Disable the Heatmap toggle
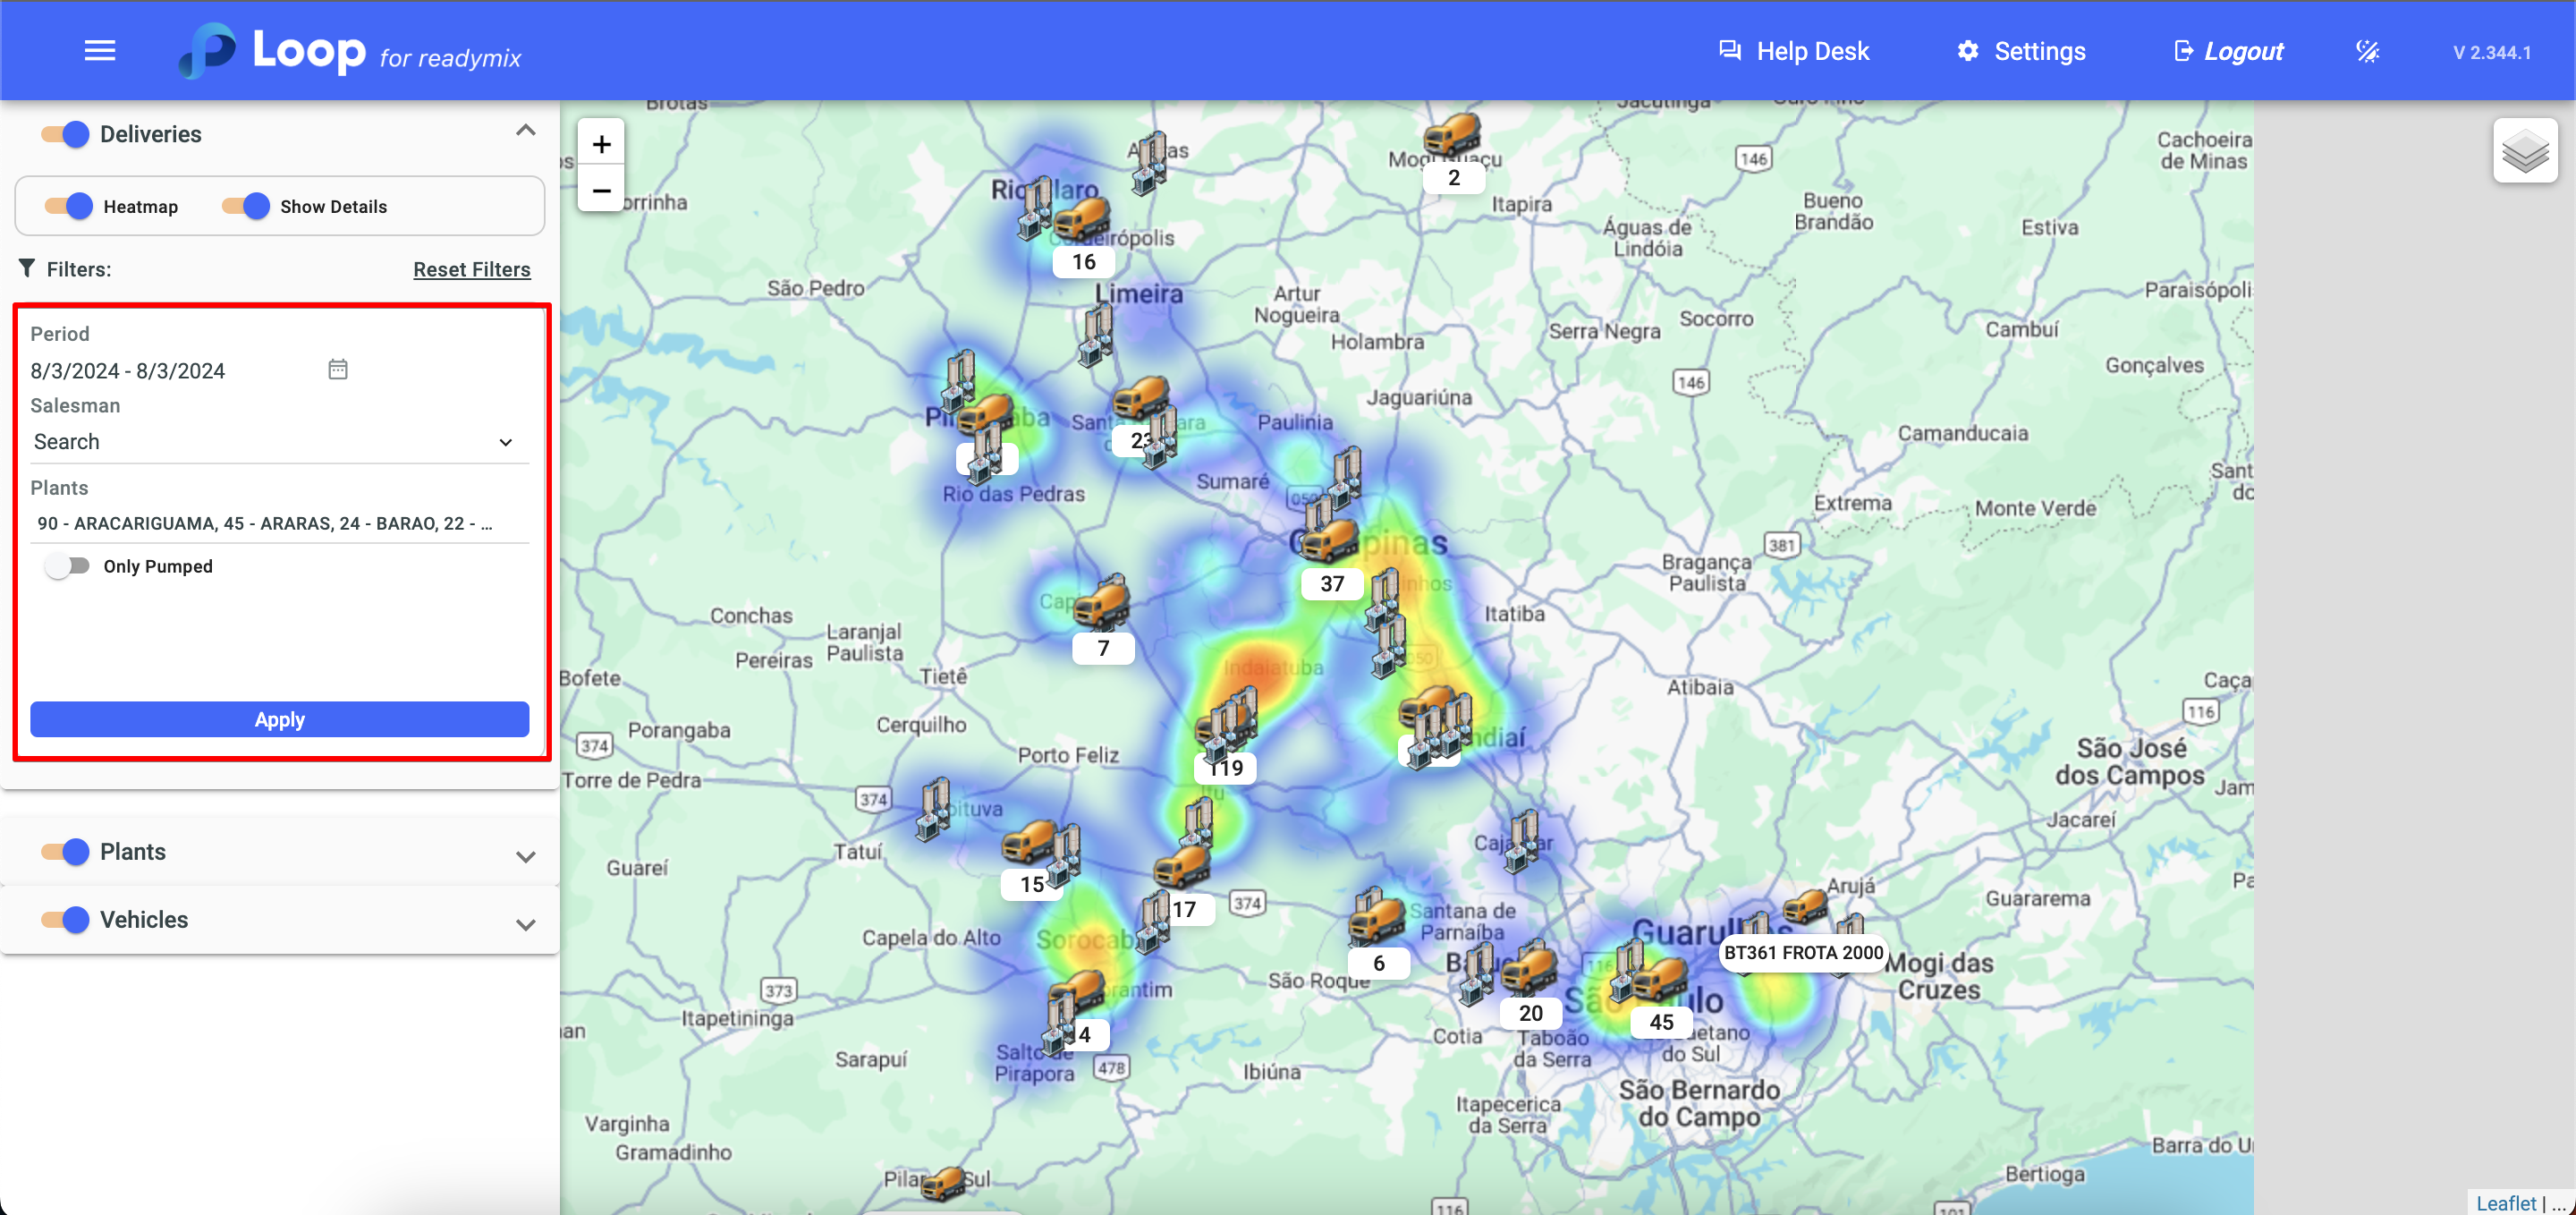This screenshot has width=2576, height=1215. pyautogui.click(x=69, y=207)
